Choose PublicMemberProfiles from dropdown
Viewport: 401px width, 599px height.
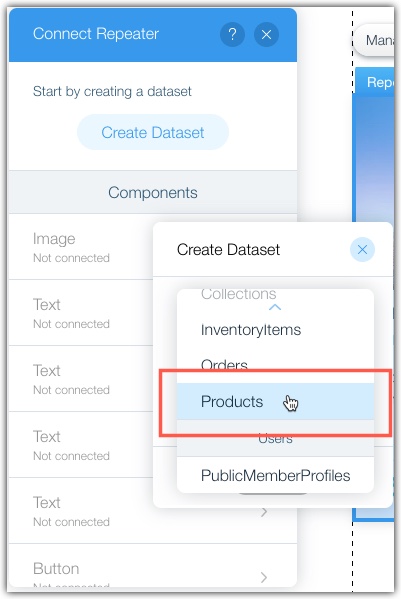coord(275,476)
